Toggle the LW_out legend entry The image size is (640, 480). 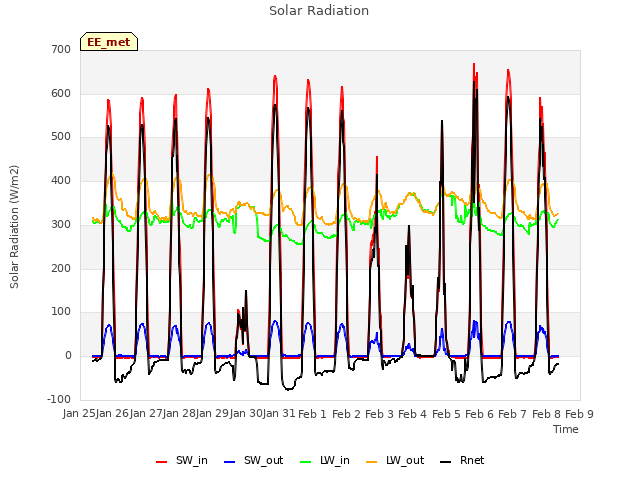395,461
